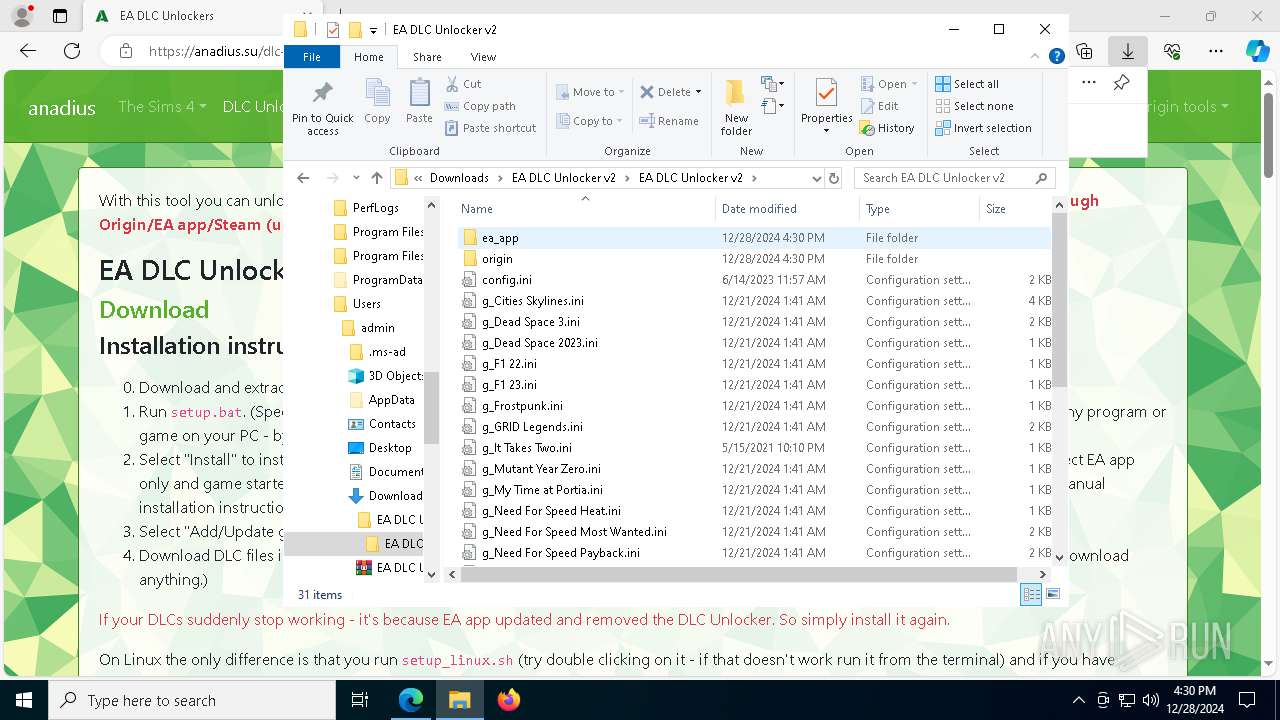This screenshot has height=720, width=1280.
Task: Select Contacts in the navigation pane
Action: point(392,424)
